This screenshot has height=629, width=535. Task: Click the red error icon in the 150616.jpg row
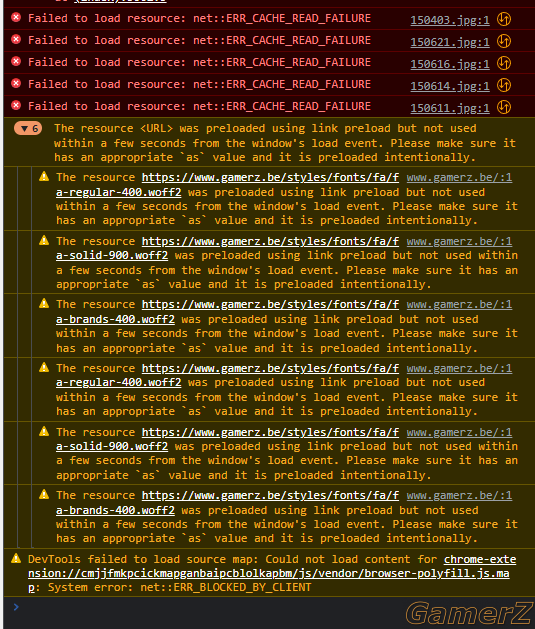click(16, 61)
